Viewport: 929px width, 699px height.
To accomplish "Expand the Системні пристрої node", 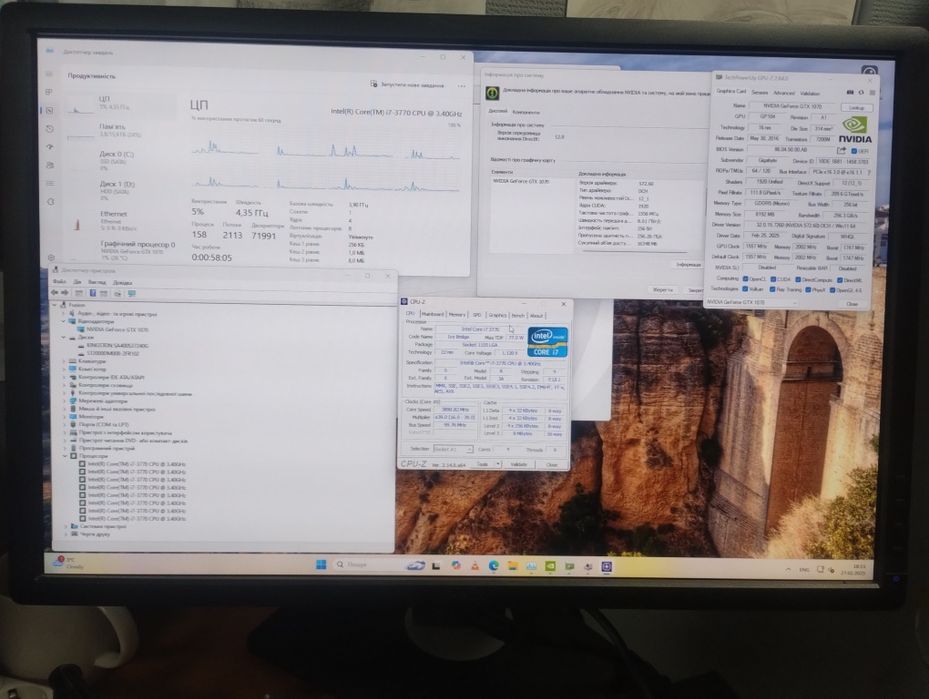I will (66, 527).
